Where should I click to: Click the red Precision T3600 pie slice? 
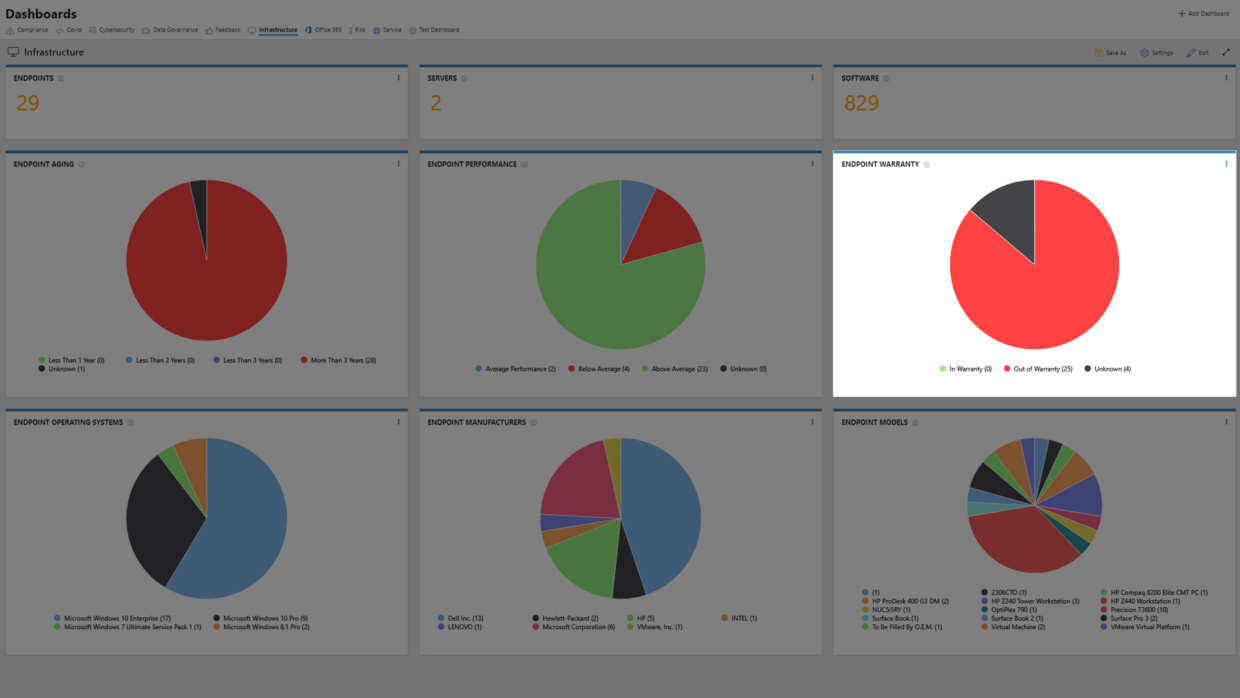click(1020, 540)
